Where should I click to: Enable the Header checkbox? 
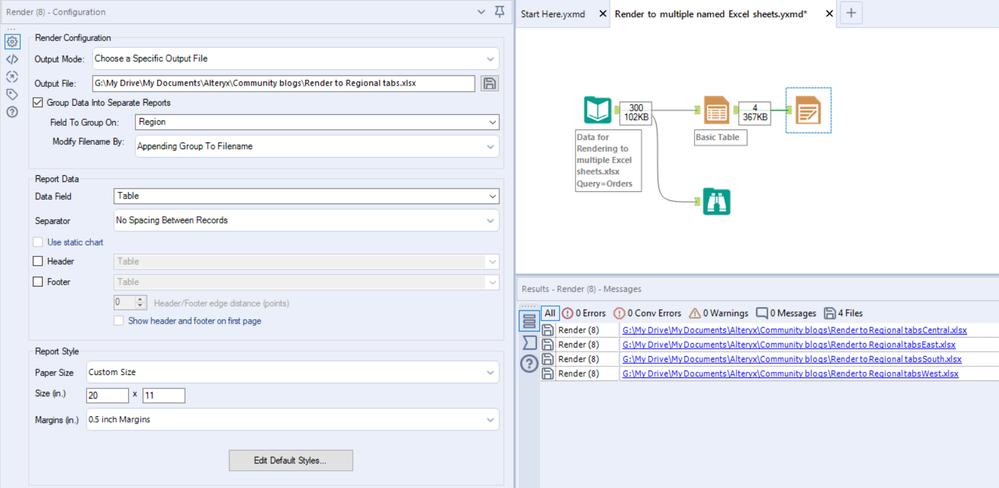point(38,261)
